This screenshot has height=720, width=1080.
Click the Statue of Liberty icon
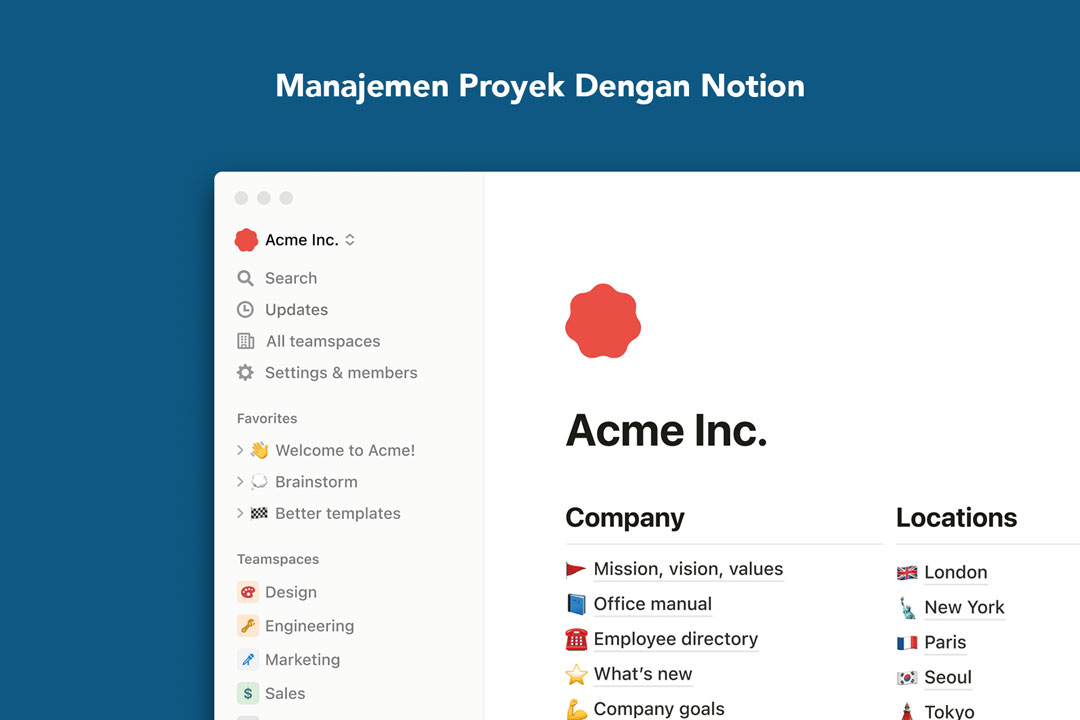[x=908, y=608]
